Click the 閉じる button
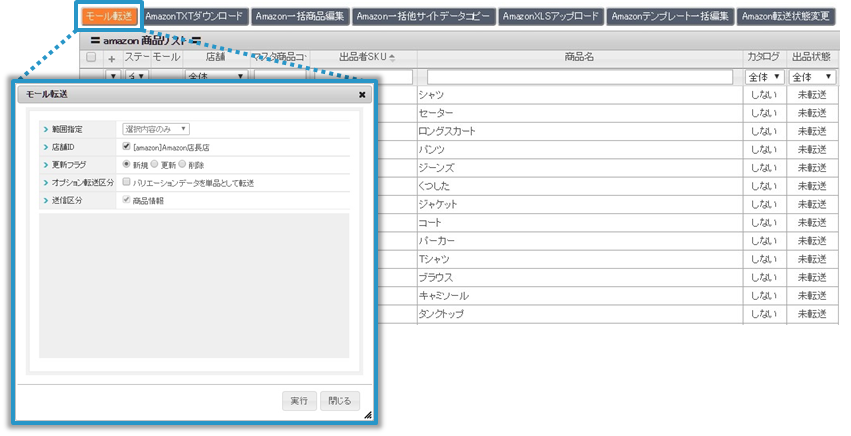This screenshot has height=436, width=851. tap(340, 401)
